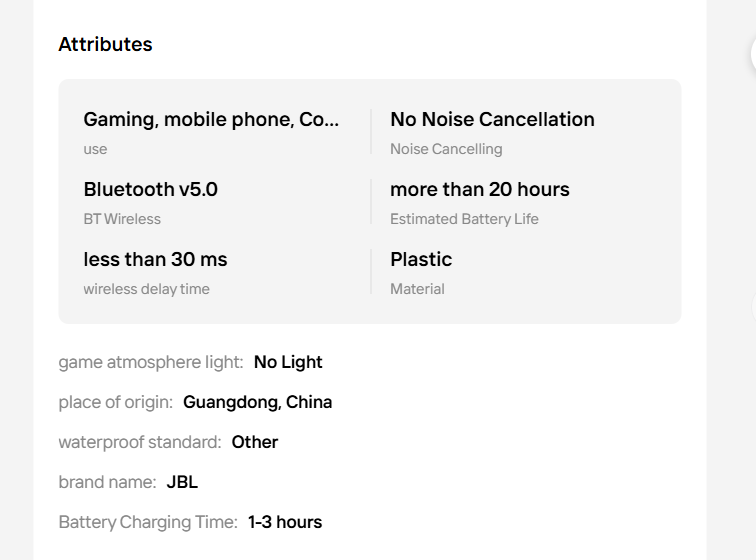Click the "use" attribute label
This screenshot has width=756, height=560.
[95, 149]
